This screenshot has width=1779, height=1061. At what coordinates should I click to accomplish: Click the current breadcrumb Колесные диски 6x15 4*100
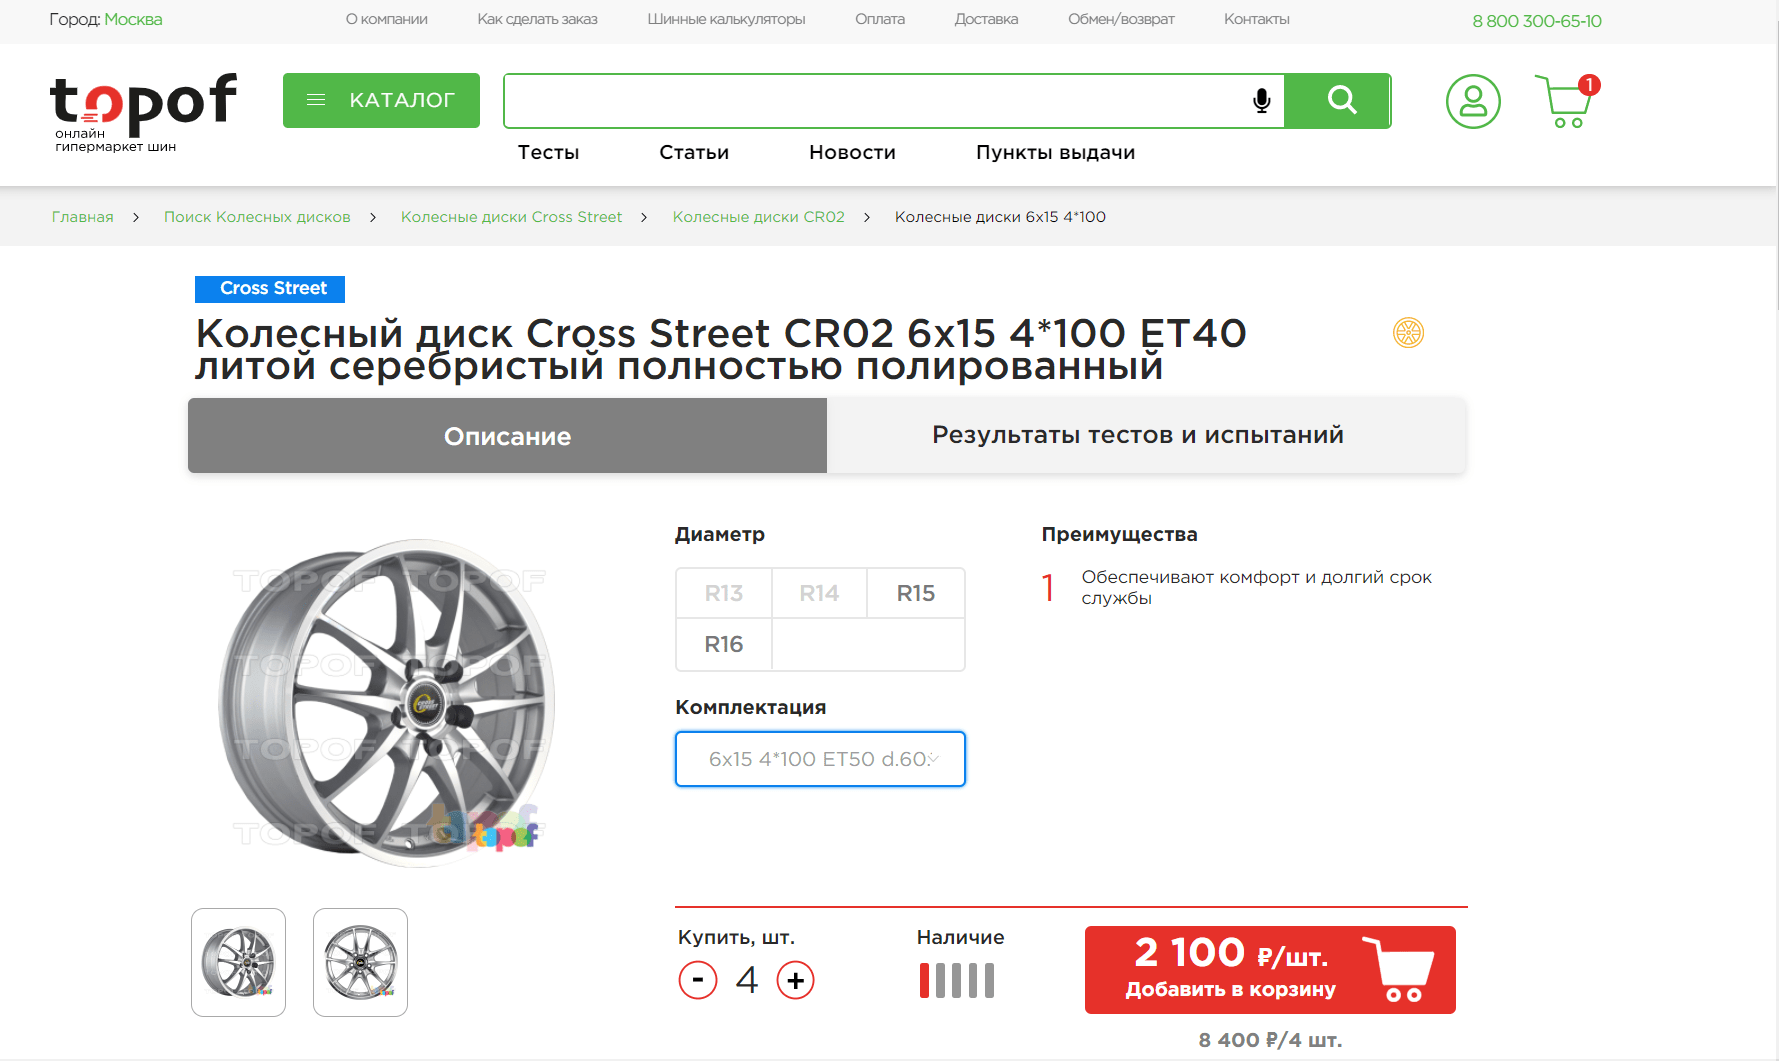click(x=1000, y=217)
